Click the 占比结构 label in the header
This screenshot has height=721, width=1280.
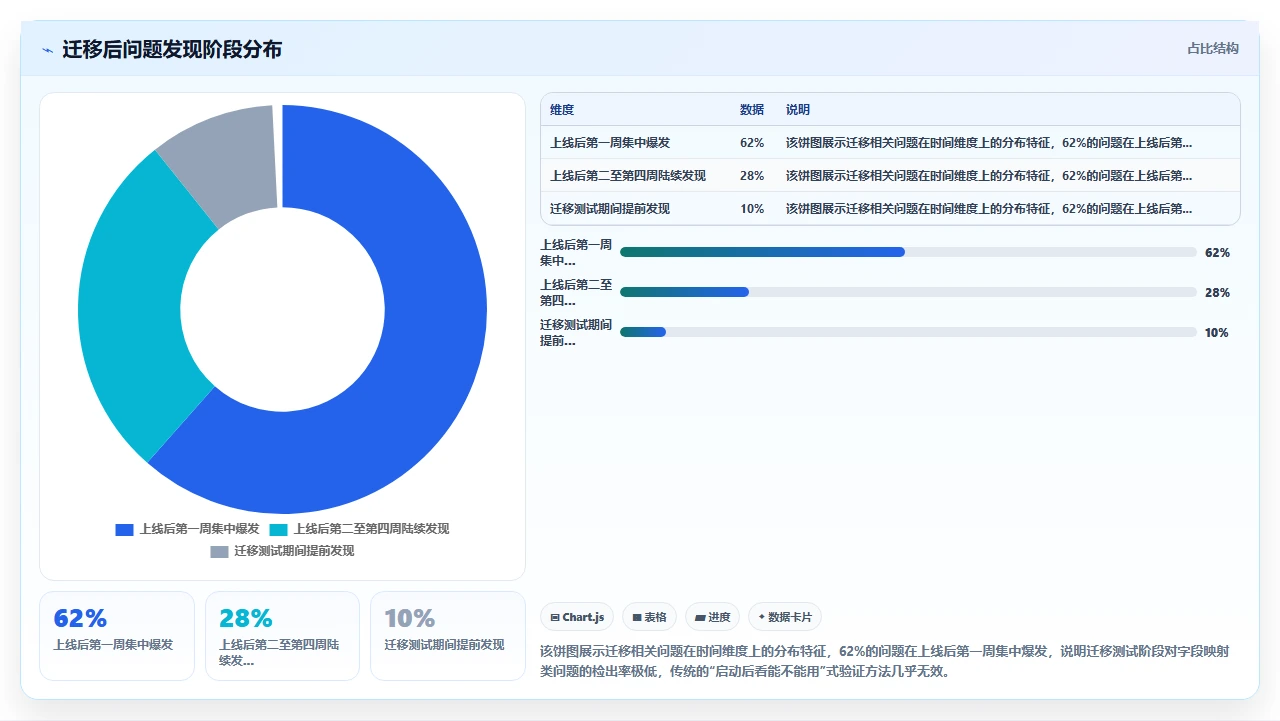pyautogui.click(x=1213, y=48)
